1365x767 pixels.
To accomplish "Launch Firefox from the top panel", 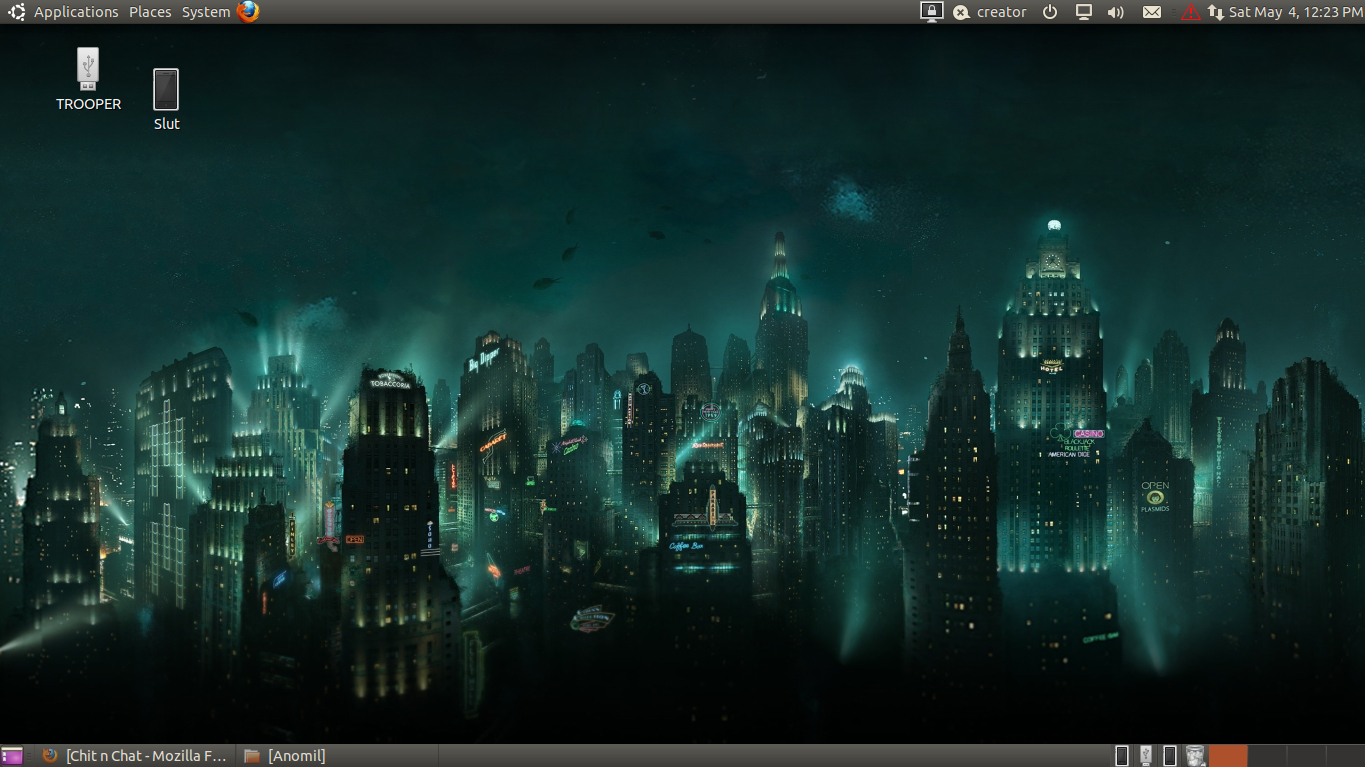I will click(x=248, y=12).
